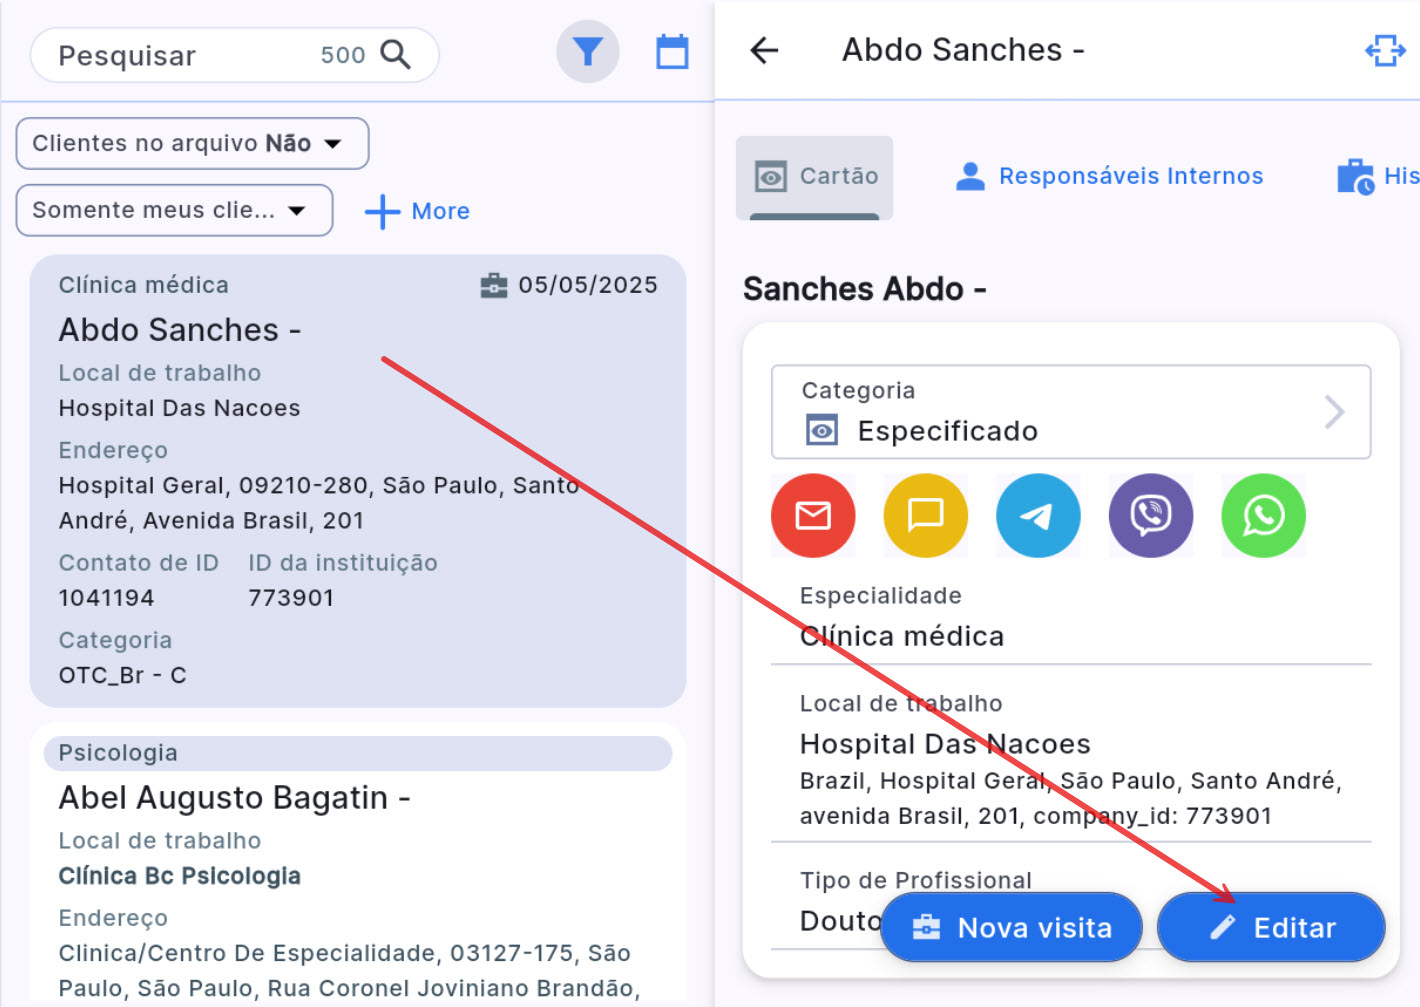This screenshot has height=1007, width=1420.
Task: Open the Responsáveis Internos tab
Action: coord(1110,176)
